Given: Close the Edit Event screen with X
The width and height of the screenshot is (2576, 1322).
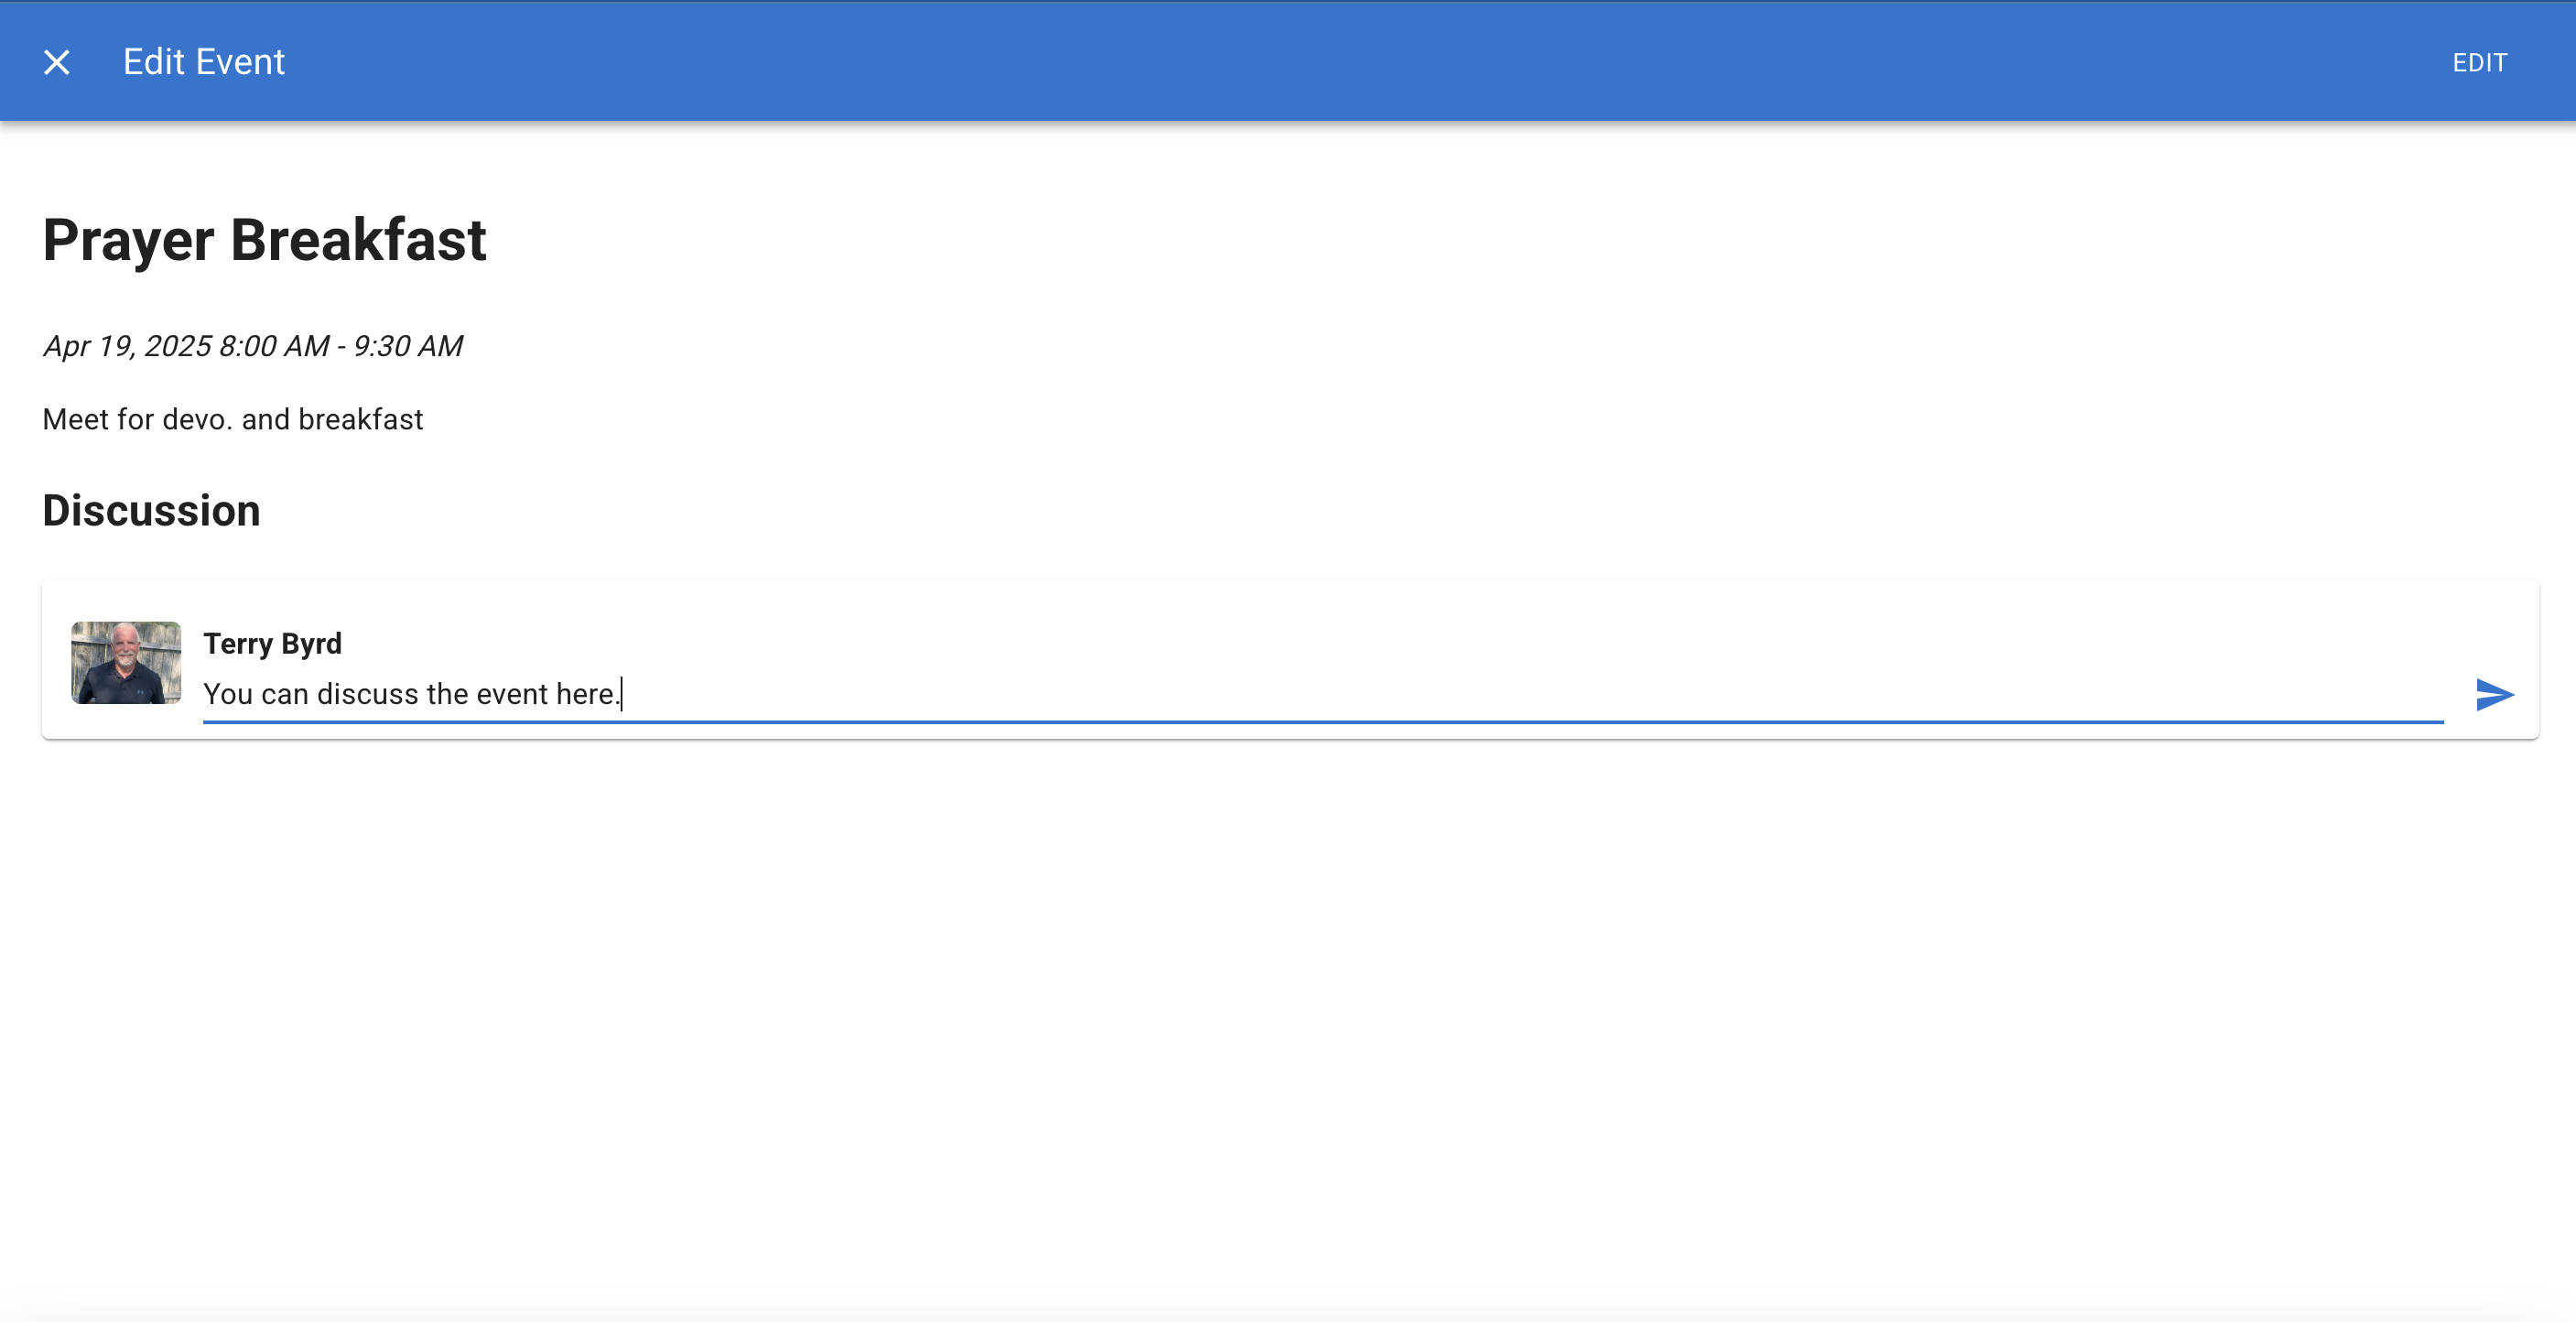Looking at the screenshot, I should 57,62.
